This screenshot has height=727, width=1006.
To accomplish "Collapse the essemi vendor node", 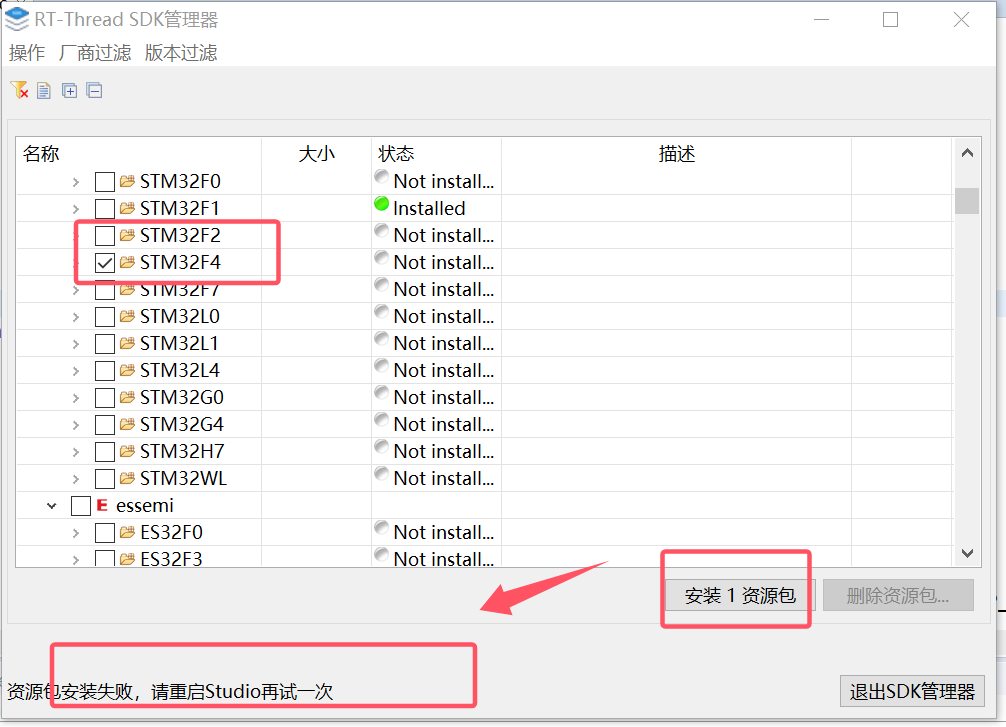I will click(52, 506).
